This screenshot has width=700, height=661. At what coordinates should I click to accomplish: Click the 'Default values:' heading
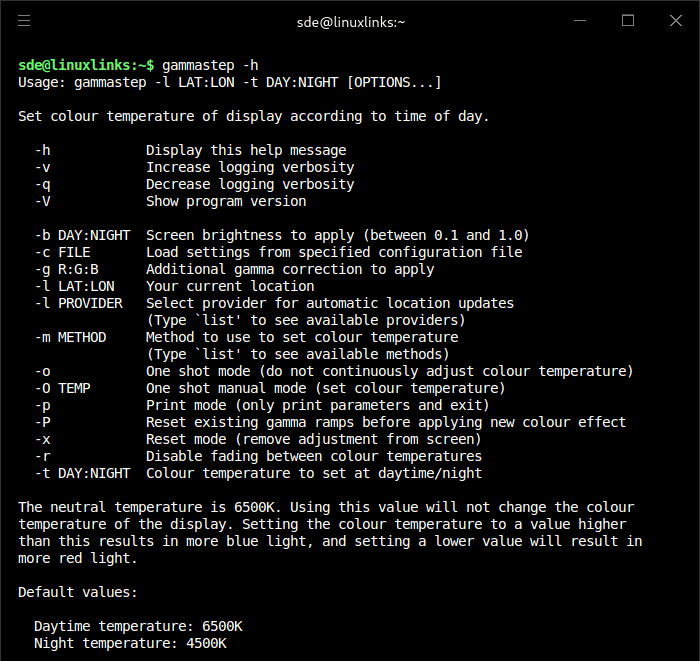click(x=78, y=592)
